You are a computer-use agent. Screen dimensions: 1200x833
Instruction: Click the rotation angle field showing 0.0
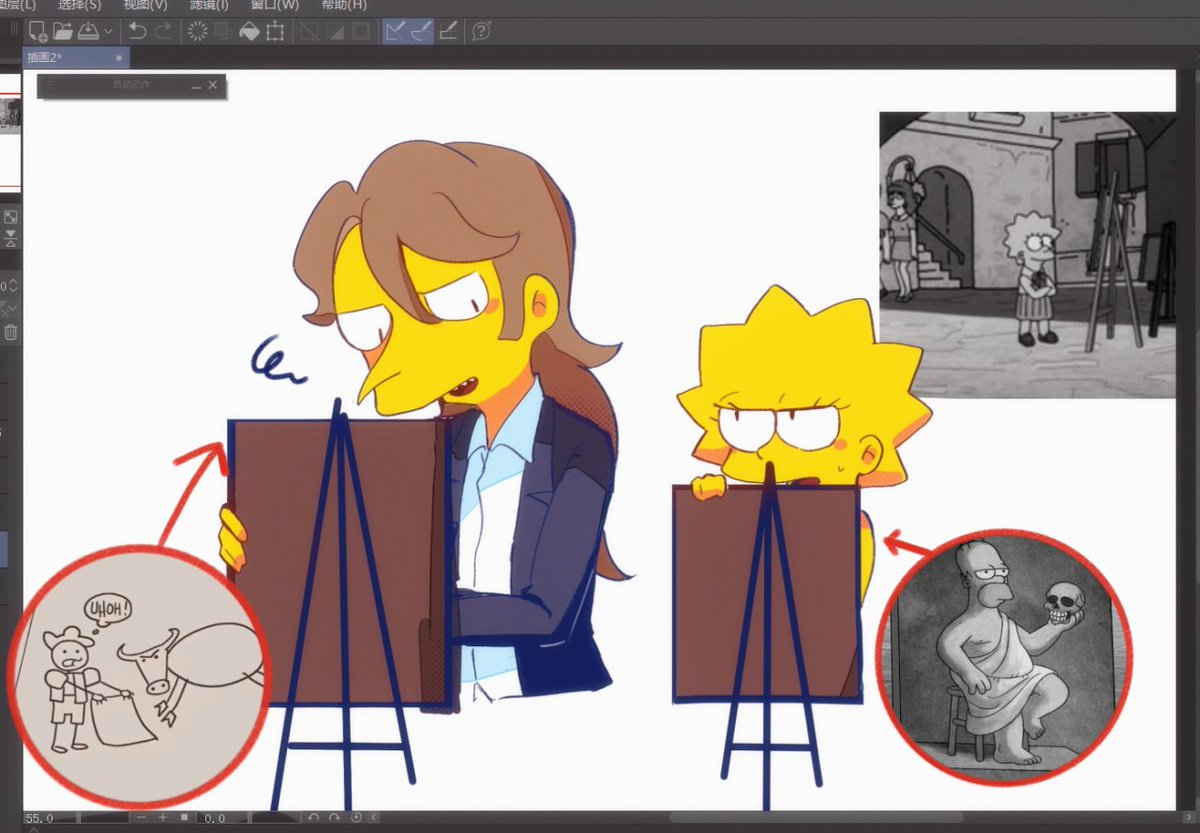click(216, 818)
